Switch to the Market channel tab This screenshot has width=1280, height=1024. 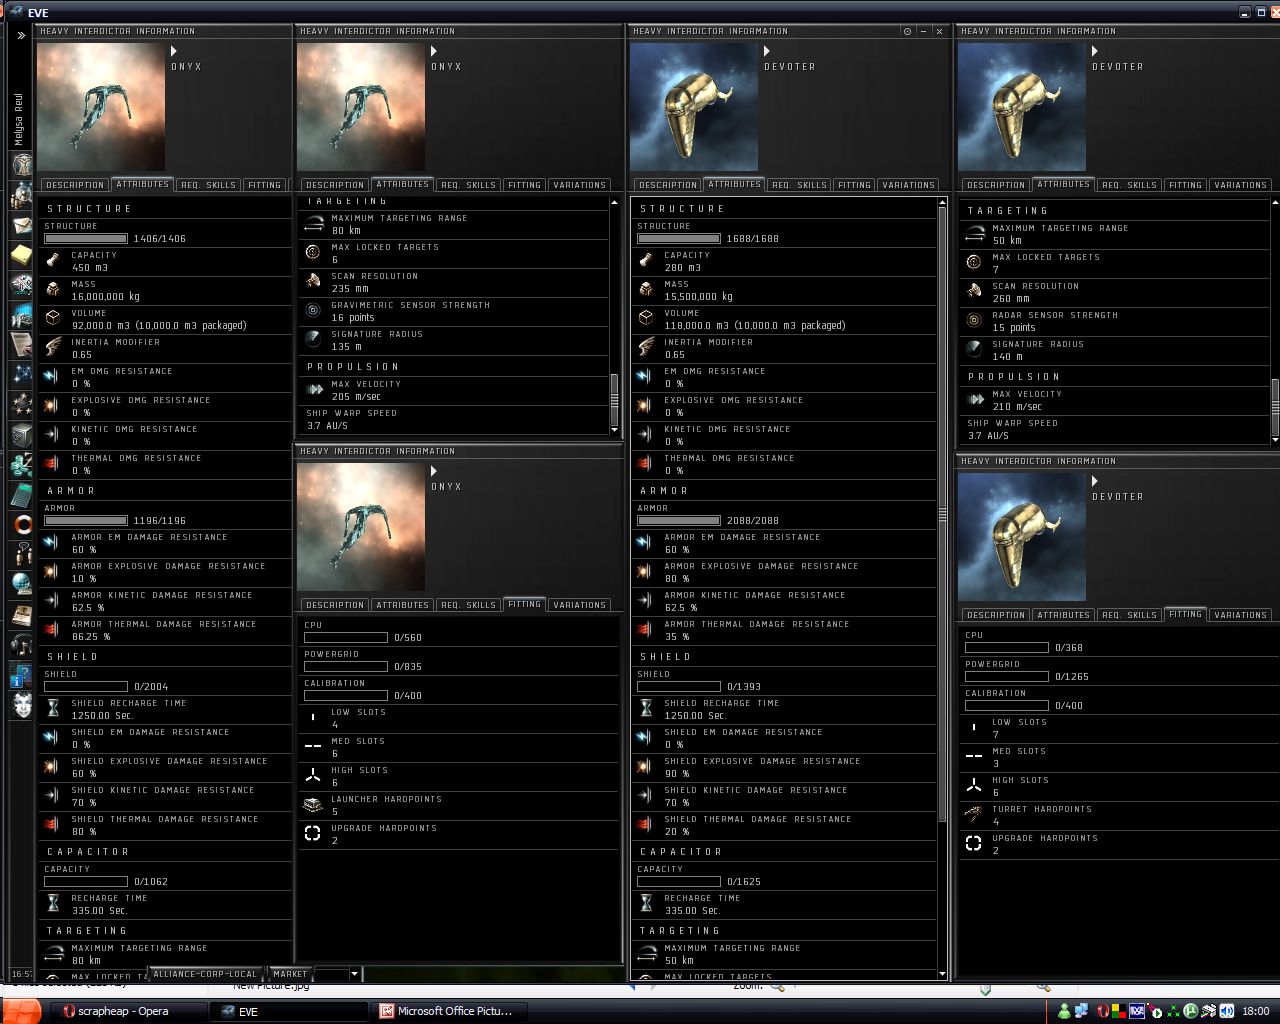[x=290, y=973]
